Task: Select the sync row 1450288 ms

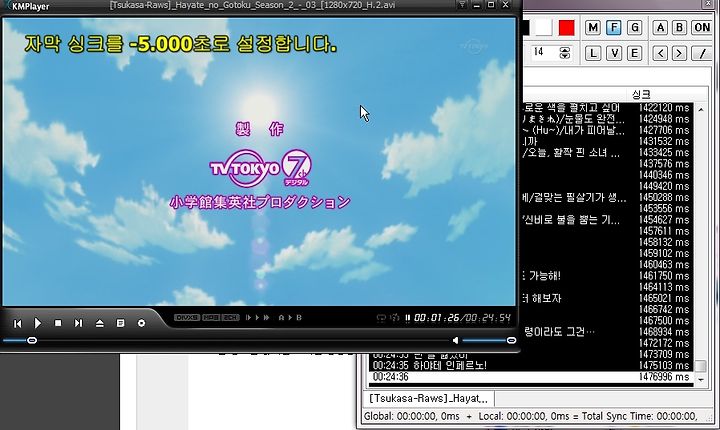Action: [608, 198]
